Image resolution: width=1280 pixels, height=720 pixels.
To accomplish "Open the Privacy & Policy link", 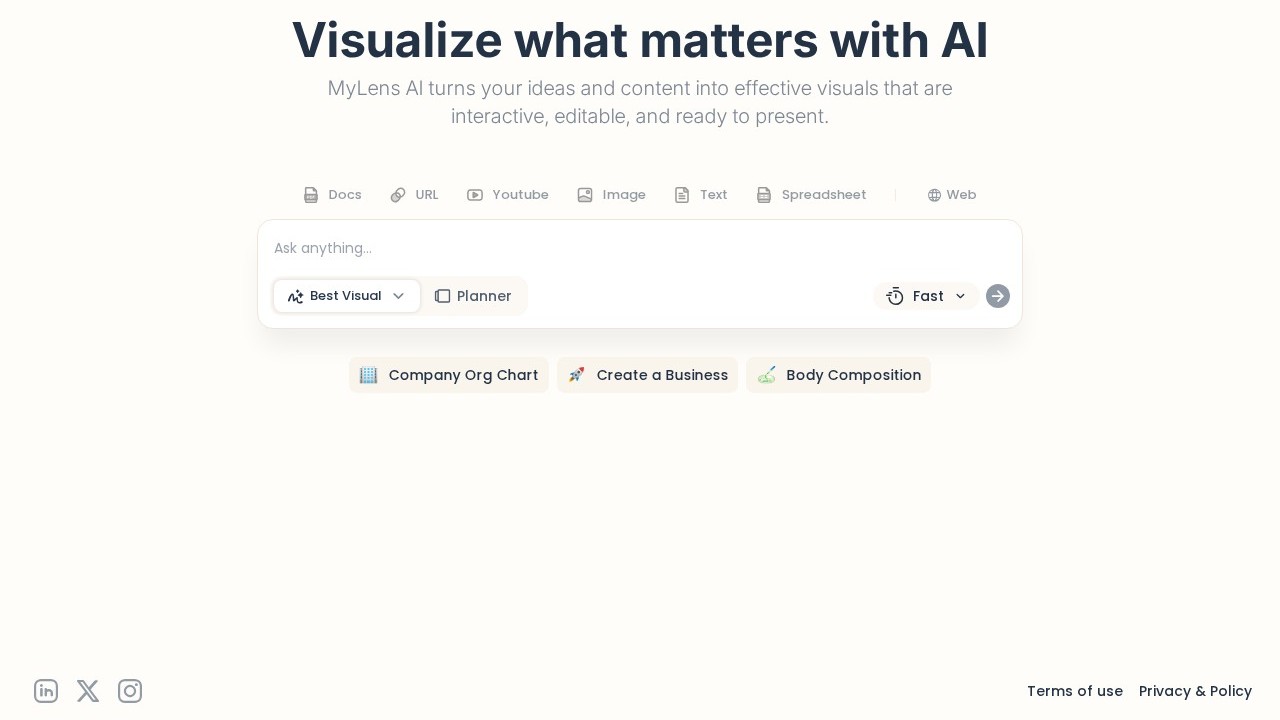I will 1195,691.
